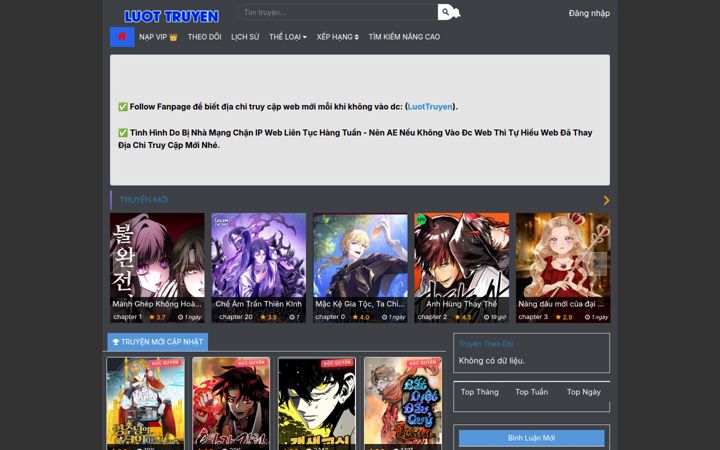Open the THỂ LOẠI dropdown

288,37
